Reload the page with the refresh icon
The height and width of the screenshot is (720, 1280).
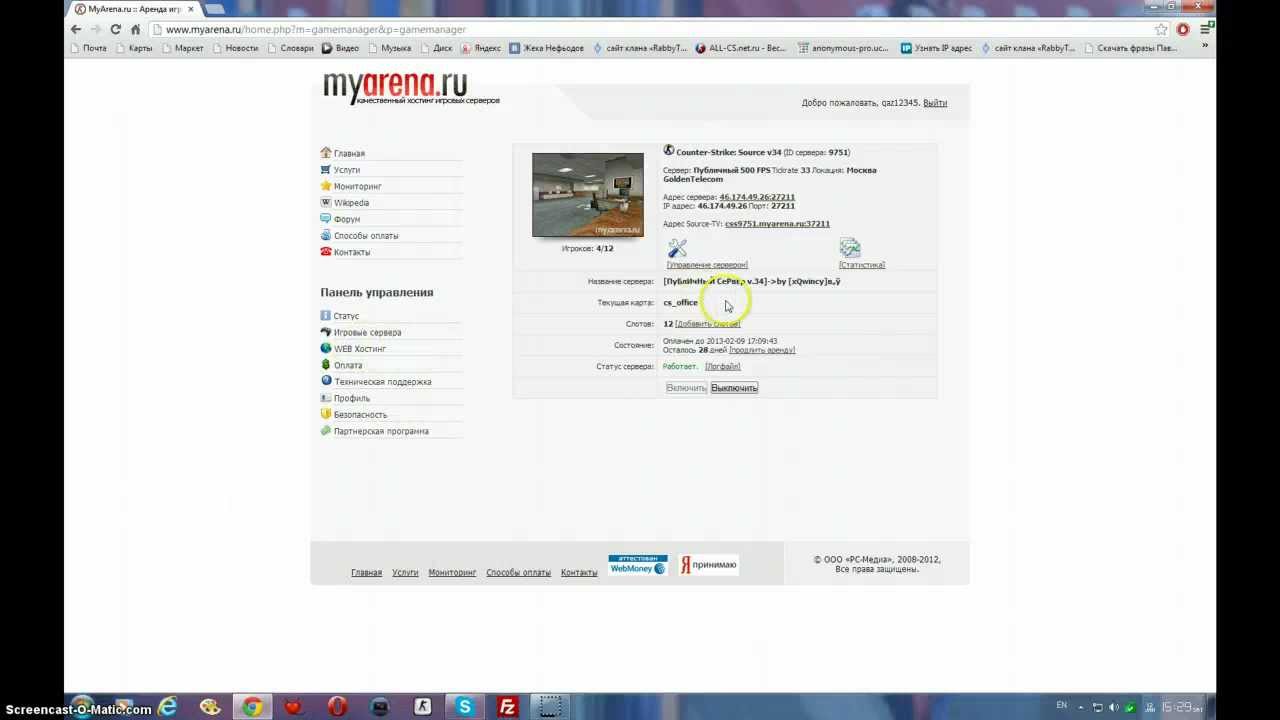pos(116,29)
